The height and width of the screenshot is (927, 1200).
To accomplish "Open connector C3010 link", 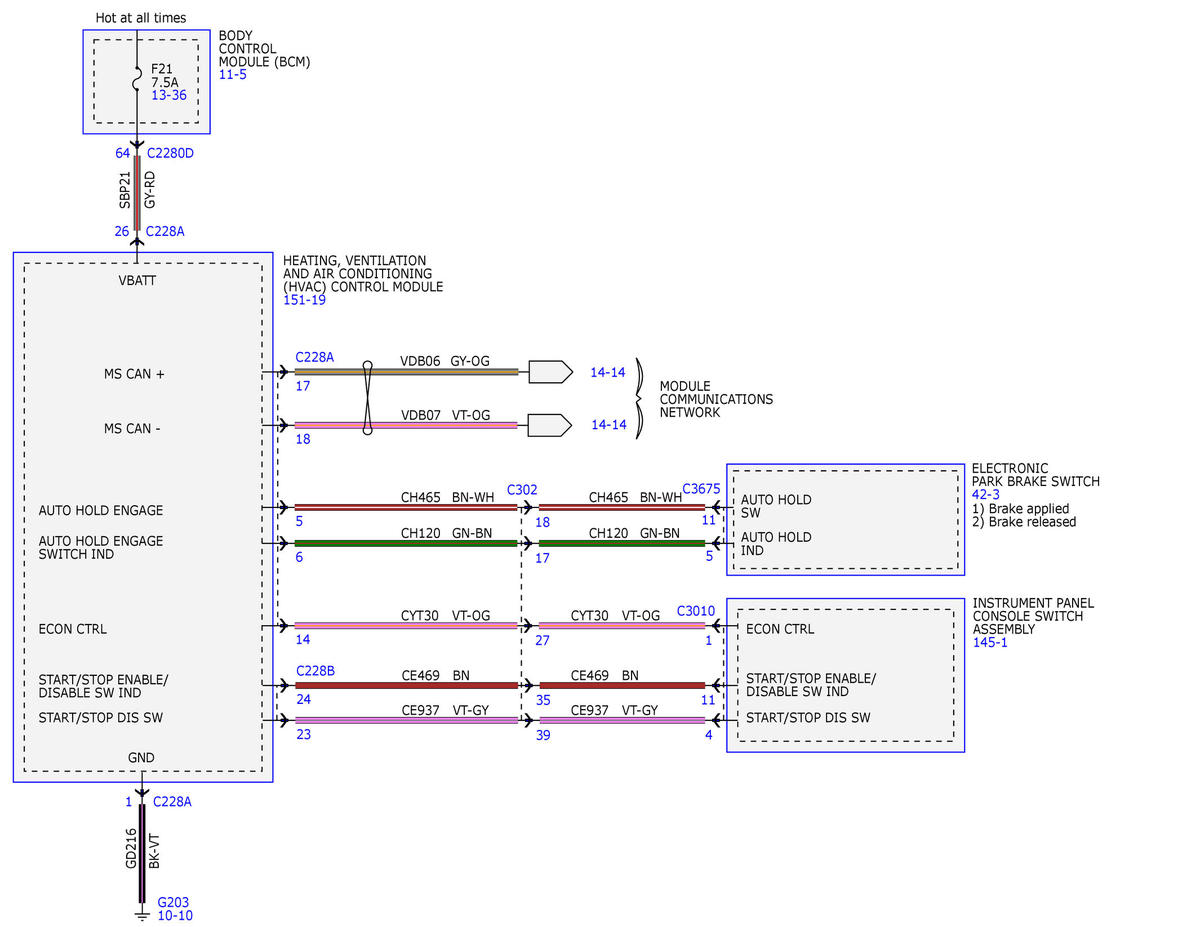I will click(x=696, y=610).
